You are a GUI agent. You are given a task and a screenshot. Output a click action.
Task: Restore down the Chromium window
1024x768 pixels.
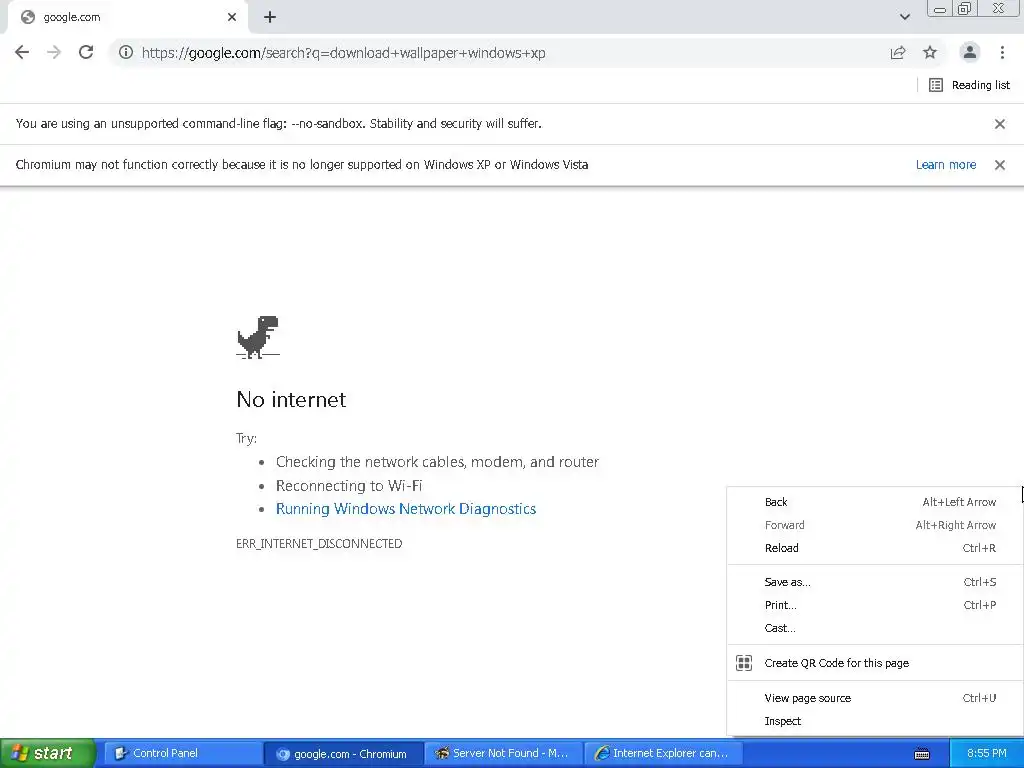(964, 8)
